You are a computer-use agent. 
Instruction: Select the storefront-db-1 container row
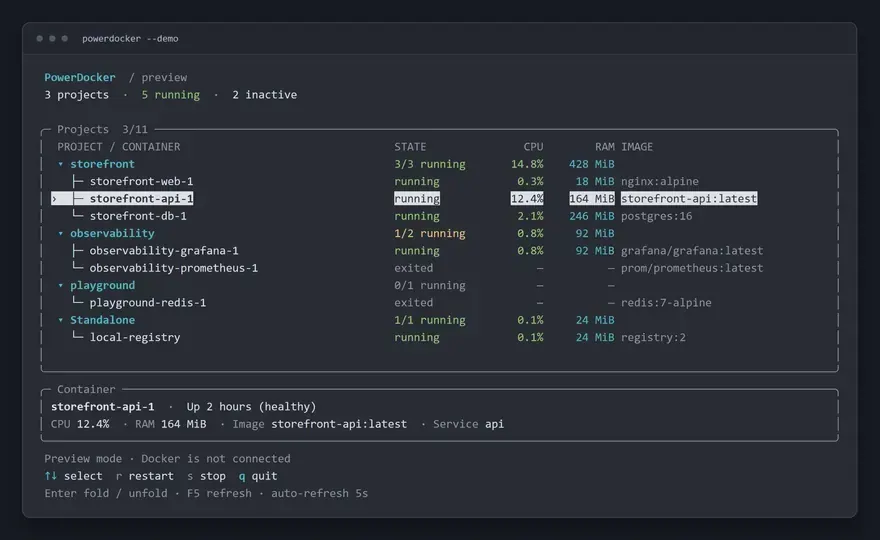pos(439,216)
